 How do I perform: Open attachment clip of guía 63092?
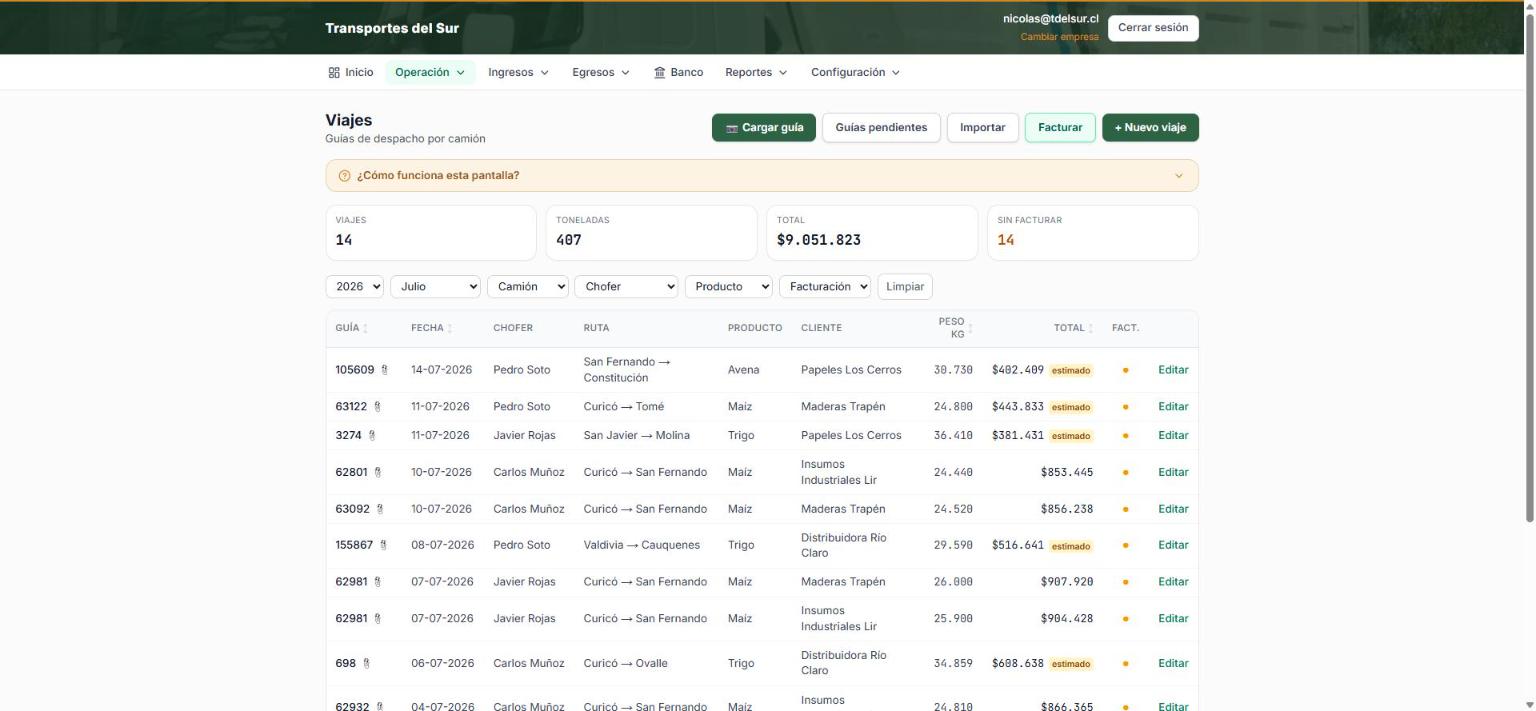click(380, 509)
